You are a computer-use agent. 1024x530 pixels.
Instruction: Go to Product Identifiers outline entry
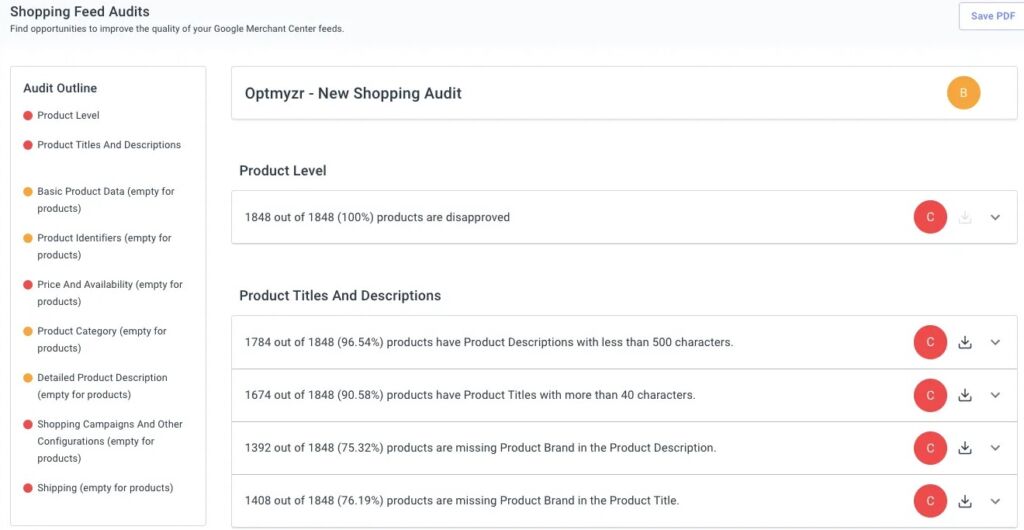104,246
